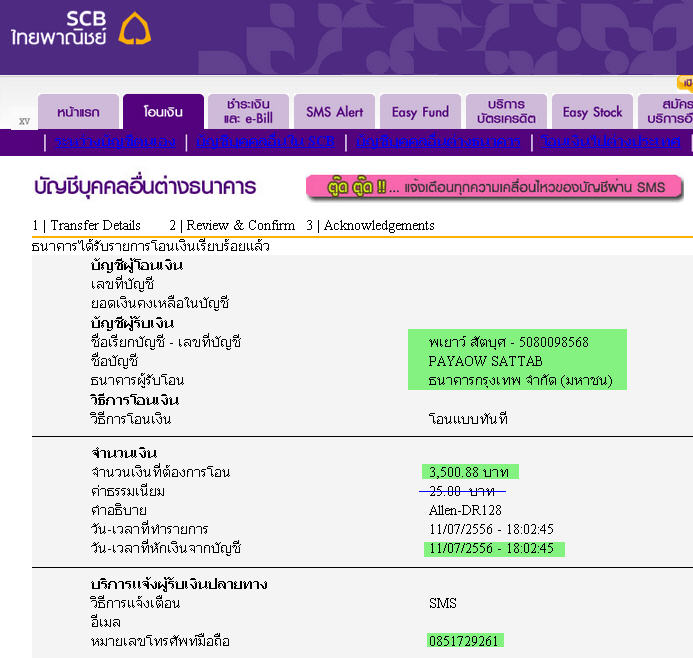Click the บัญชีผู้รับเงิน section header
The width and height of the screenshot is (693, 658).
[x=132, y=323]
